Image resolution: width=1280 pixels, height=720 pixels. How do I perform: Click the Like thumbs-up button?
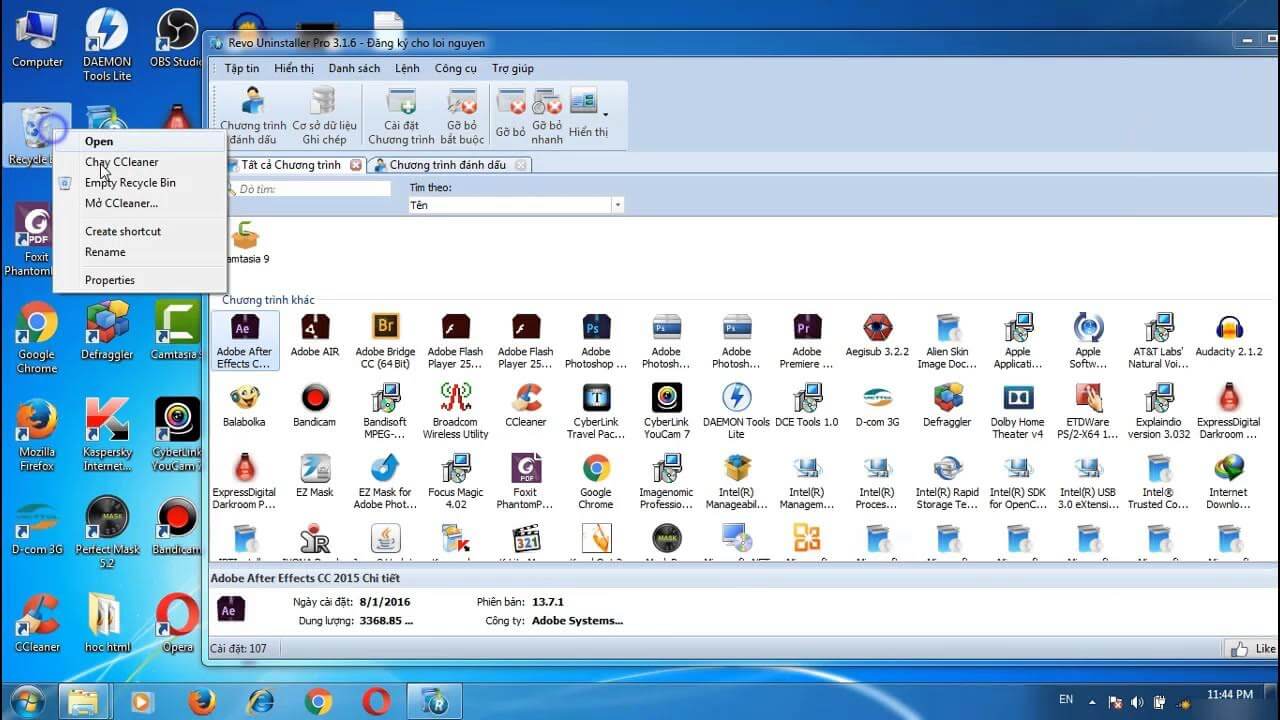pos(1252,648)
